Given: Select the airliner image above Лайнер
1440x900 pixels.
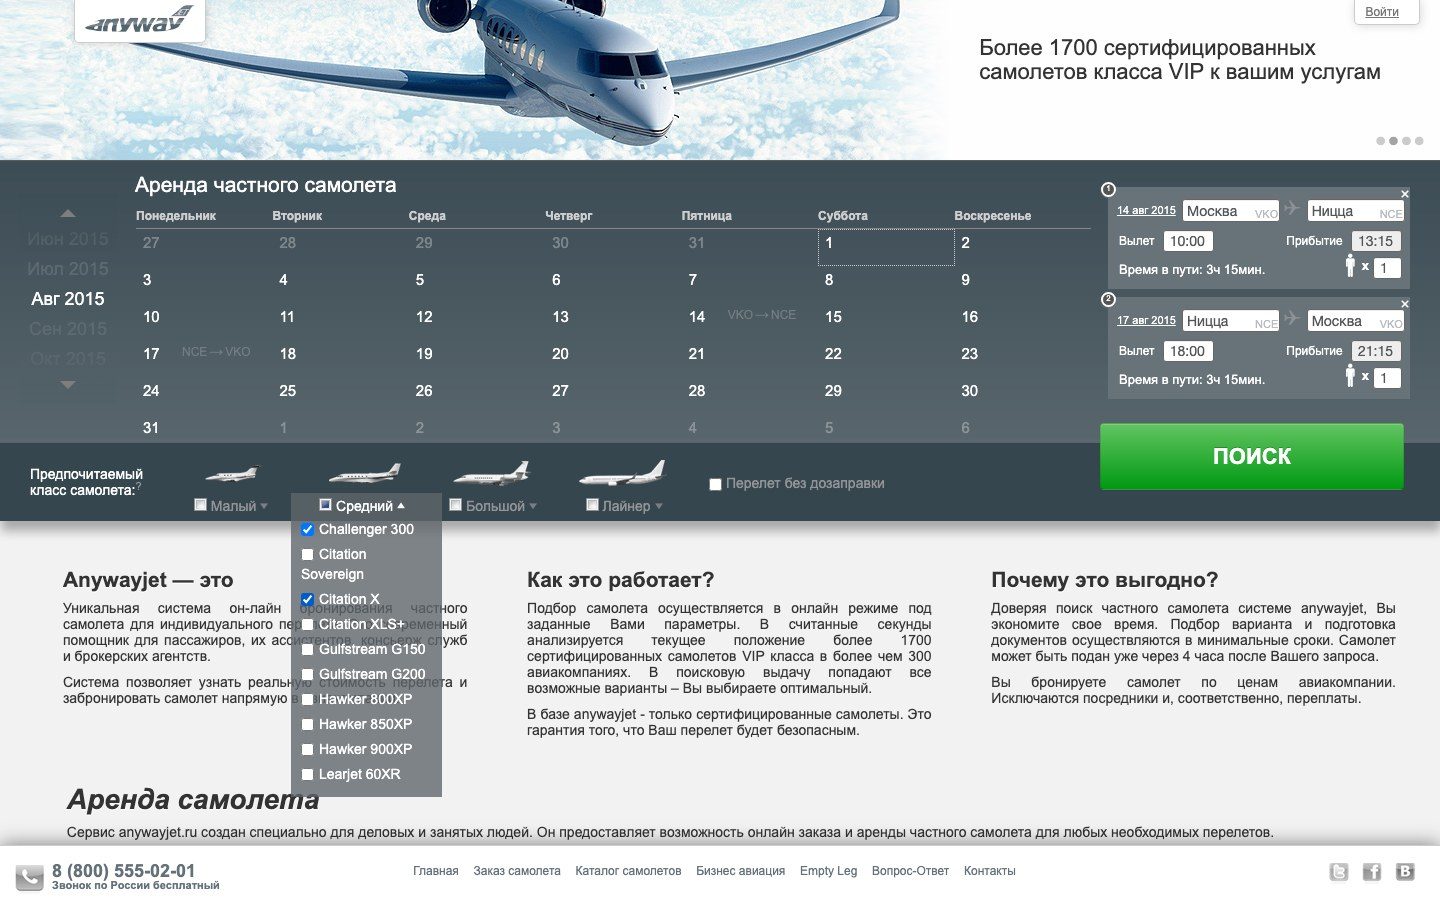Looking at the screenshot, I should point(621,472).
